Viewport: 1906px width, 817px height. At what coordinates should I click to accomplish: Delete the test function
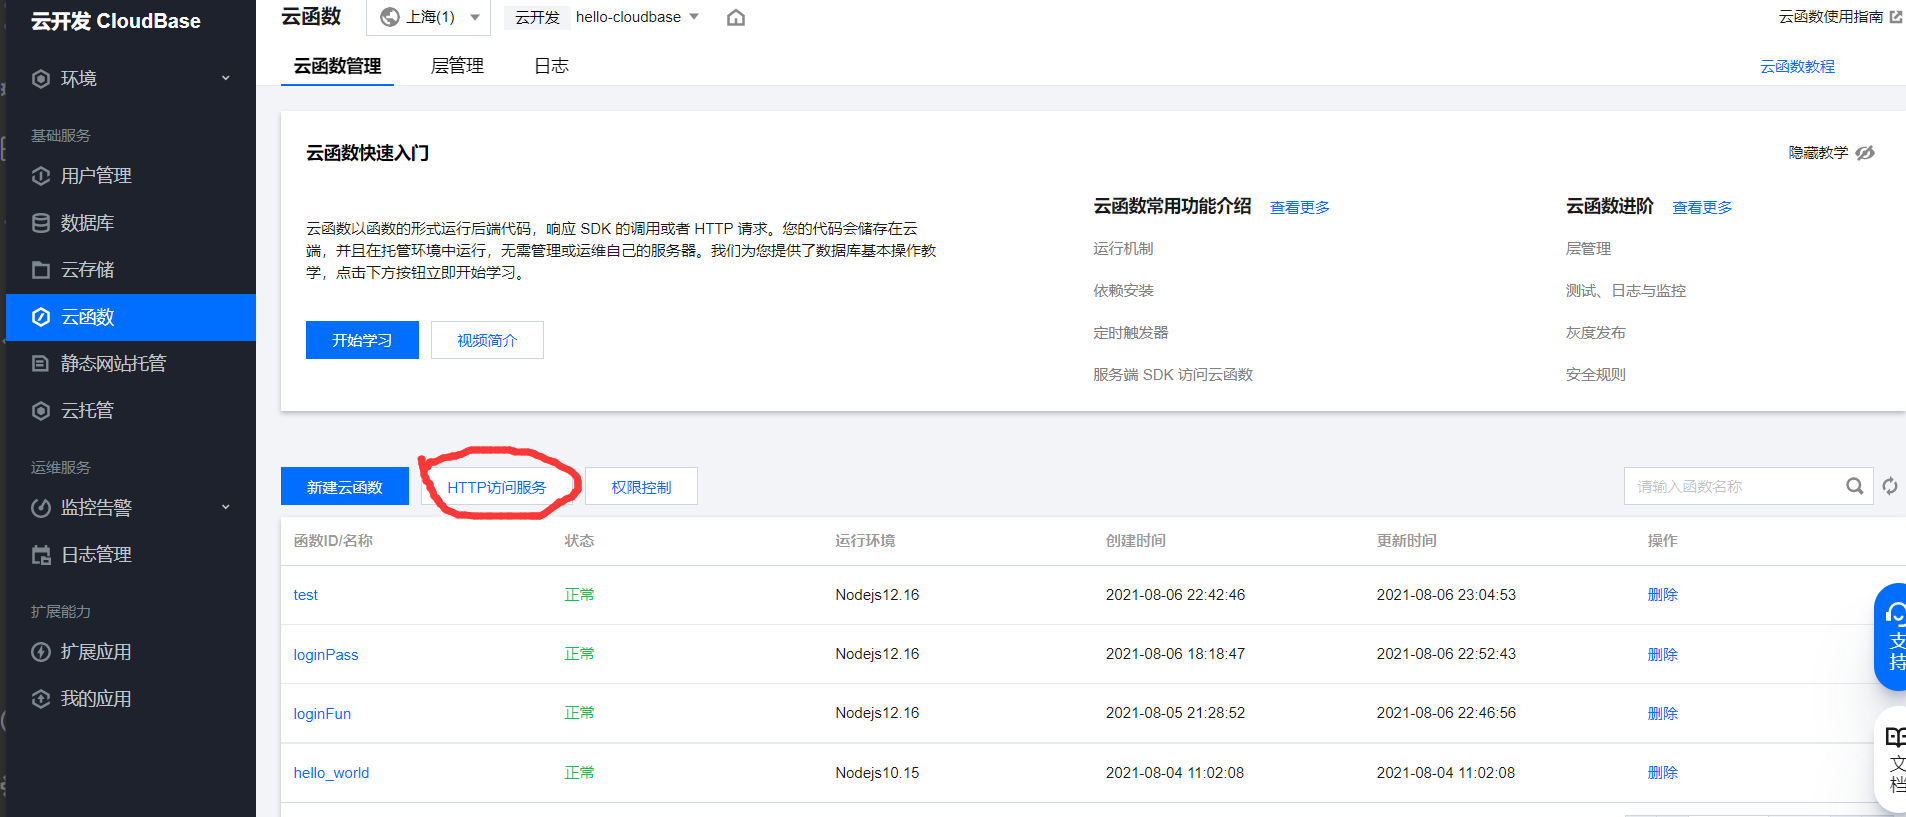tap(1662, 595)
